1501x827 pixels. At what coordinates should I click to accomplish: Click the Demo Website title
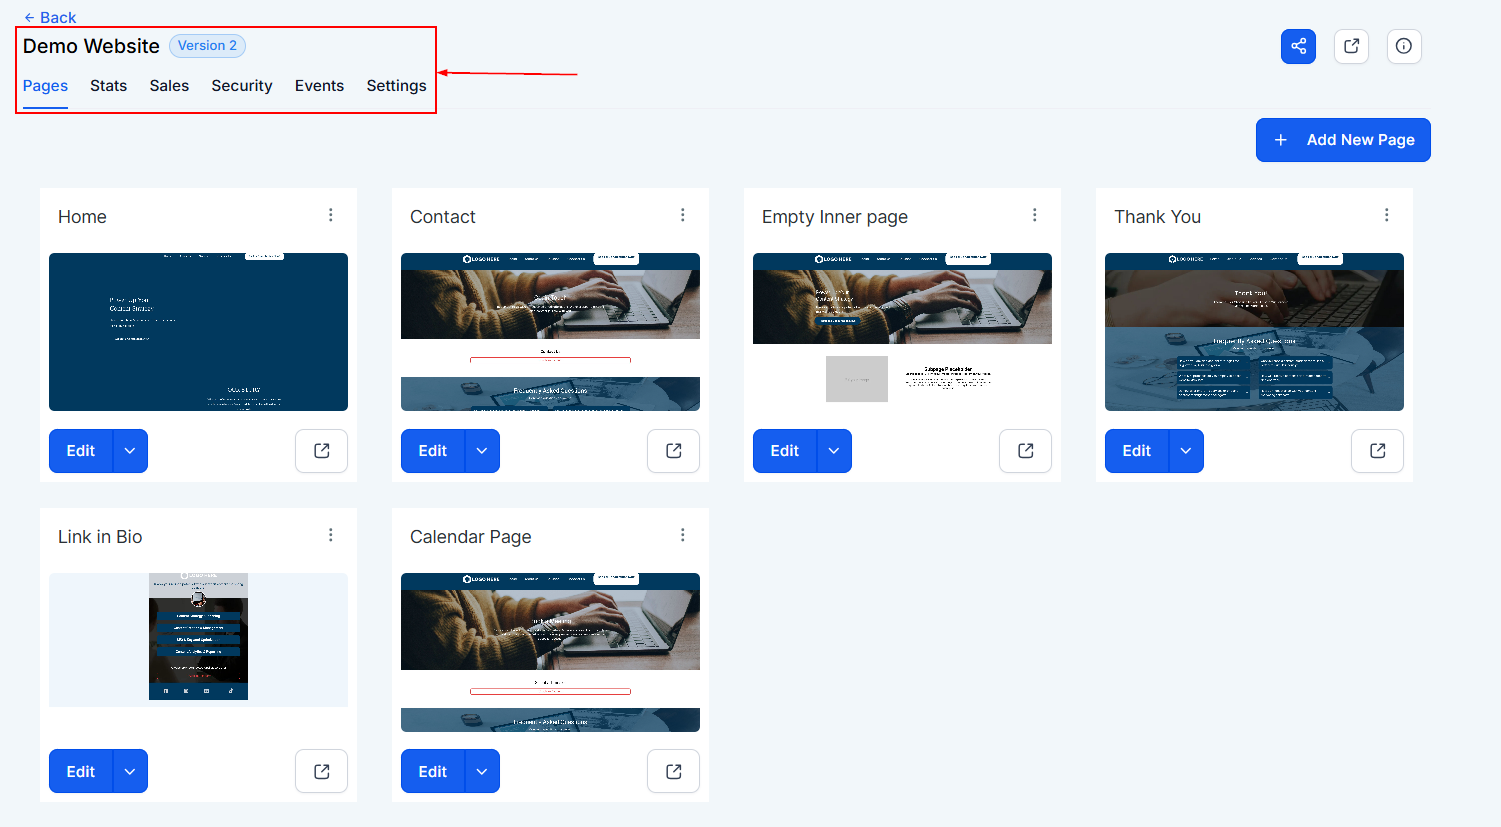click(91, 46)
